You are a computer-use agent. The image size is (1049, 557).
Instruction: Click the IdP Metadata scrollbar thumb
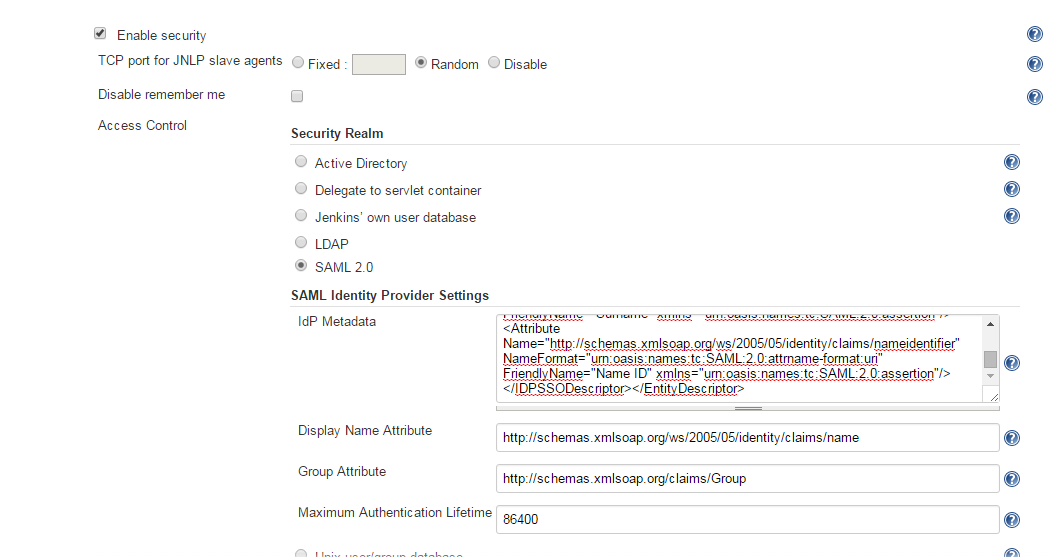990,360
